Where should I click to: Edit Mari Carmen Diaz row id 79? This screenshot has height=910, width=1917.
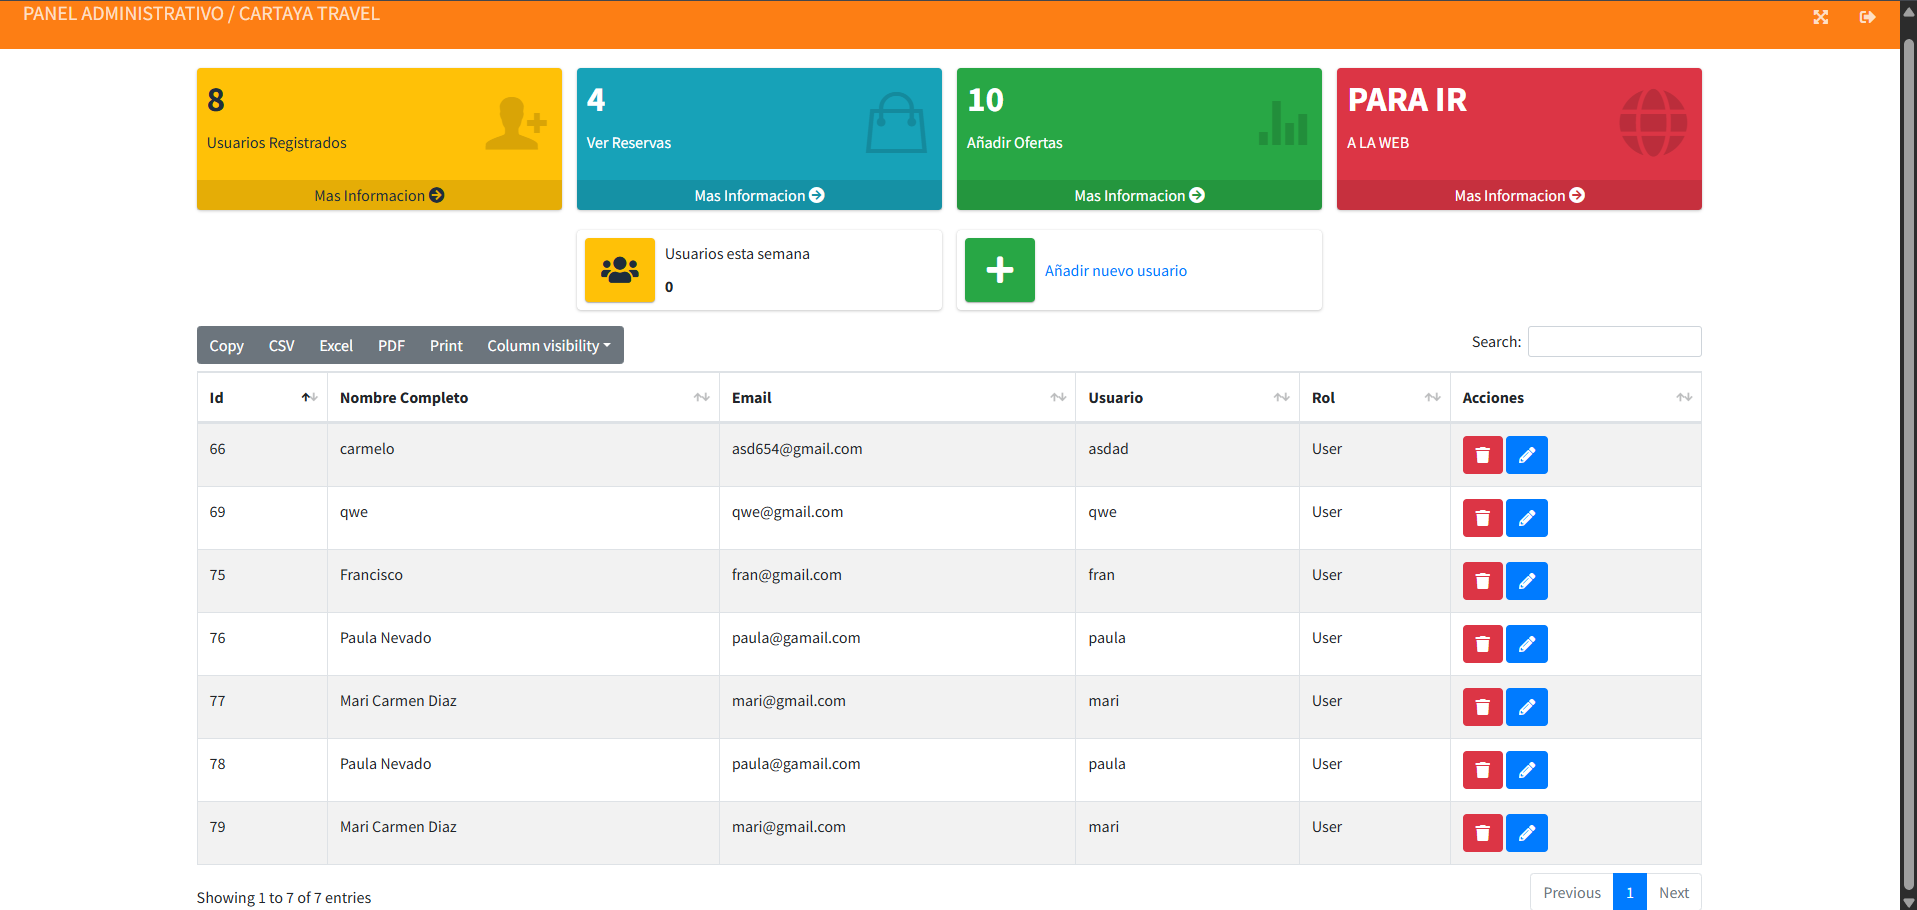(1527, 833)
